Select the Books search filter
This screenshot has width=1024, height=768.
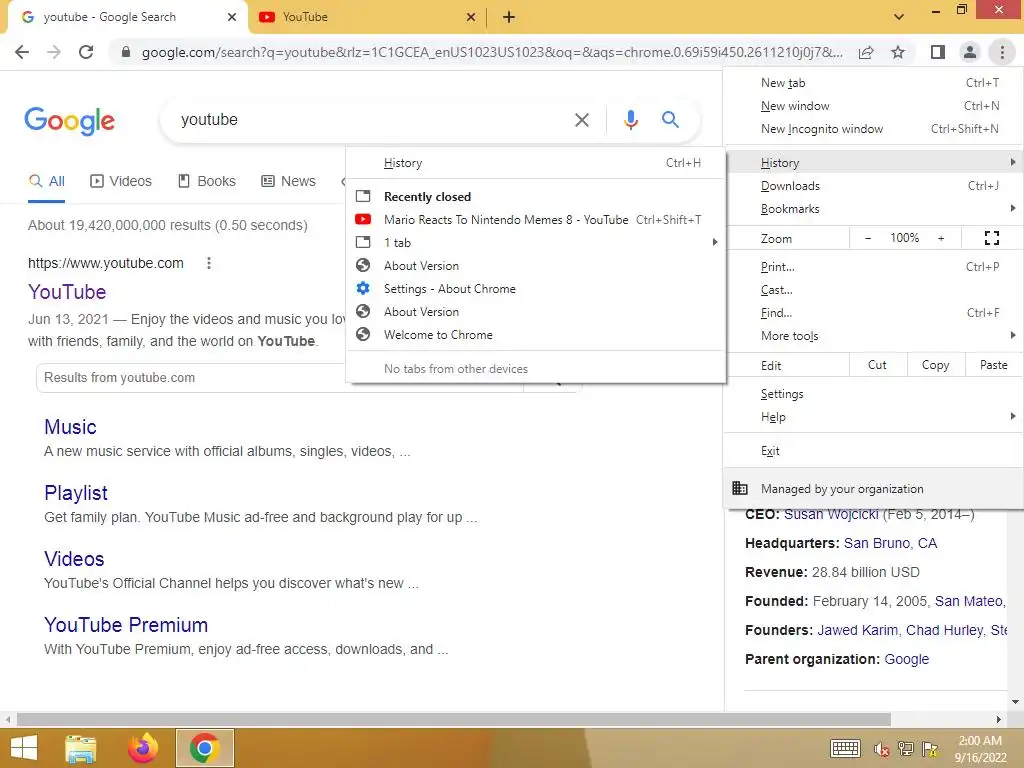(207, 182)
